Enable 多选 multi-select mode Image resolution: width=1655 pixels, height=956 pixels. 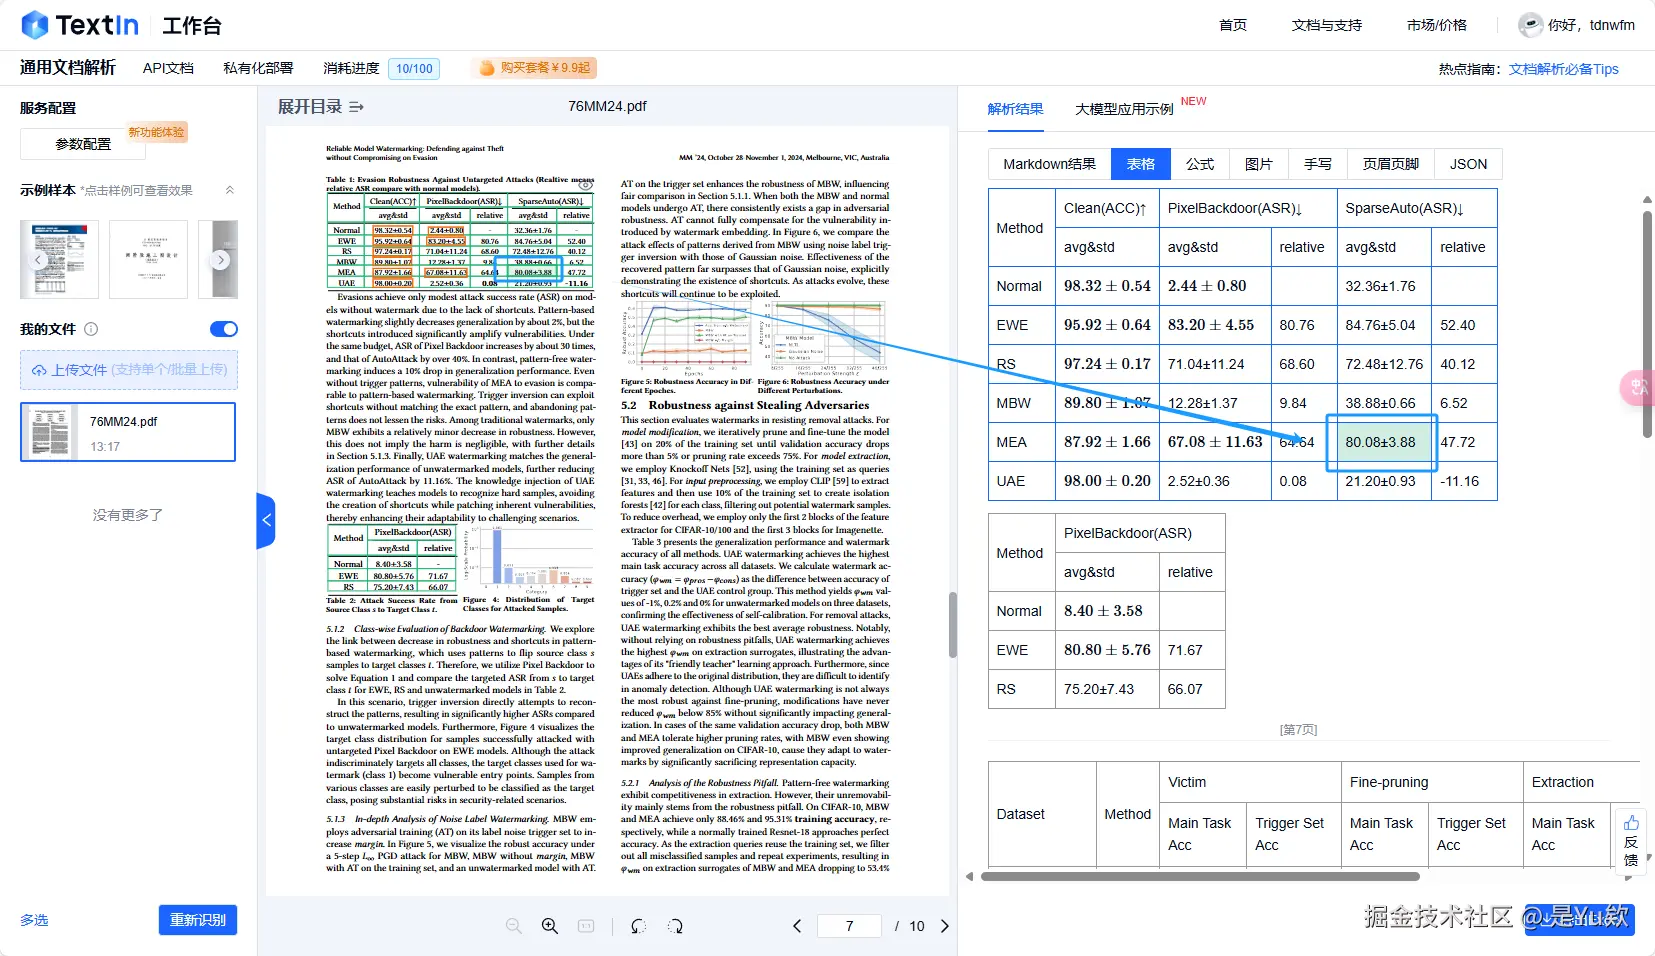[33, 919]
